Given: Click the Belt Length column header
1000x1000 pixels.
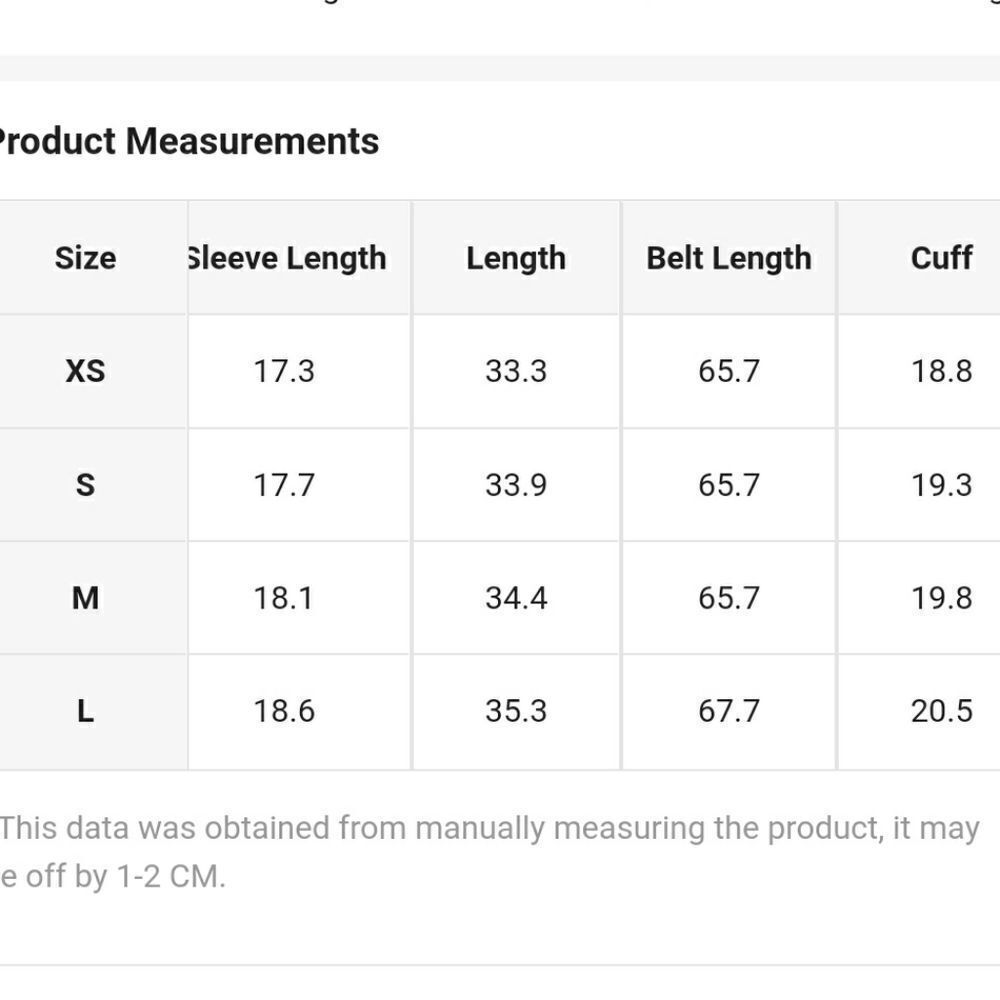Looking at the screenshot, I should [729, 259].
